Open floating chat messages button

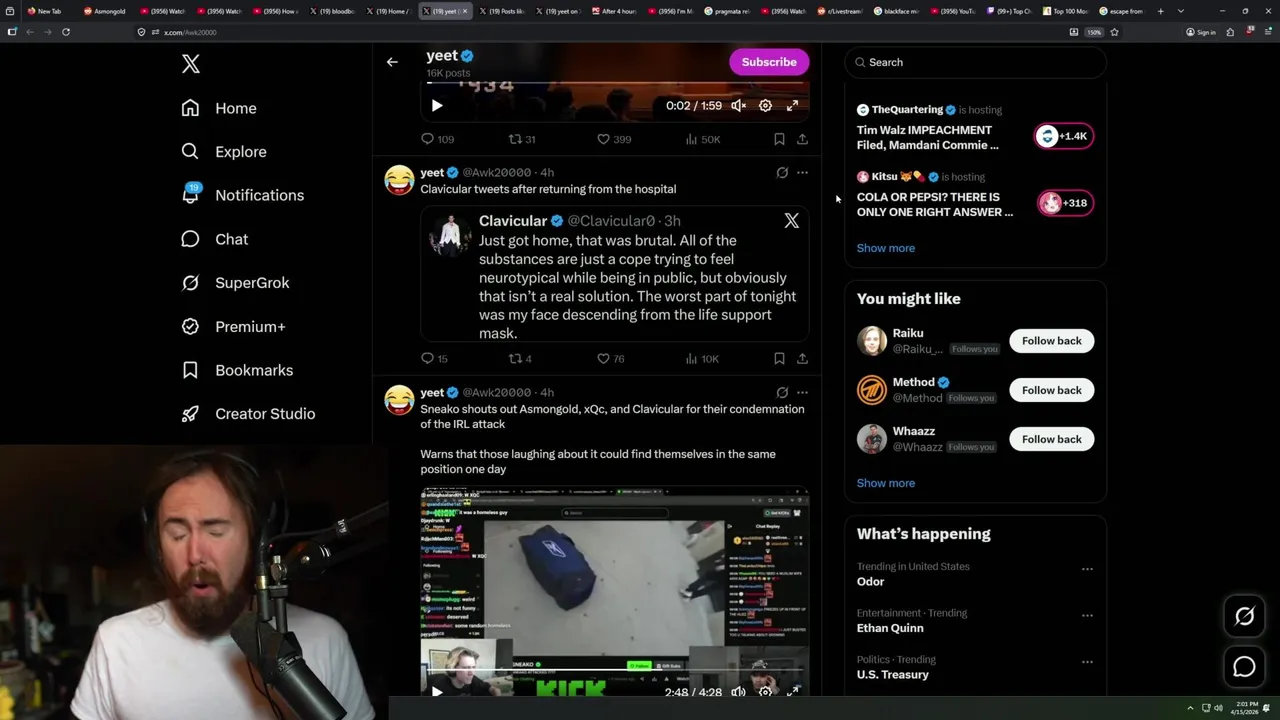point(1244,667)
